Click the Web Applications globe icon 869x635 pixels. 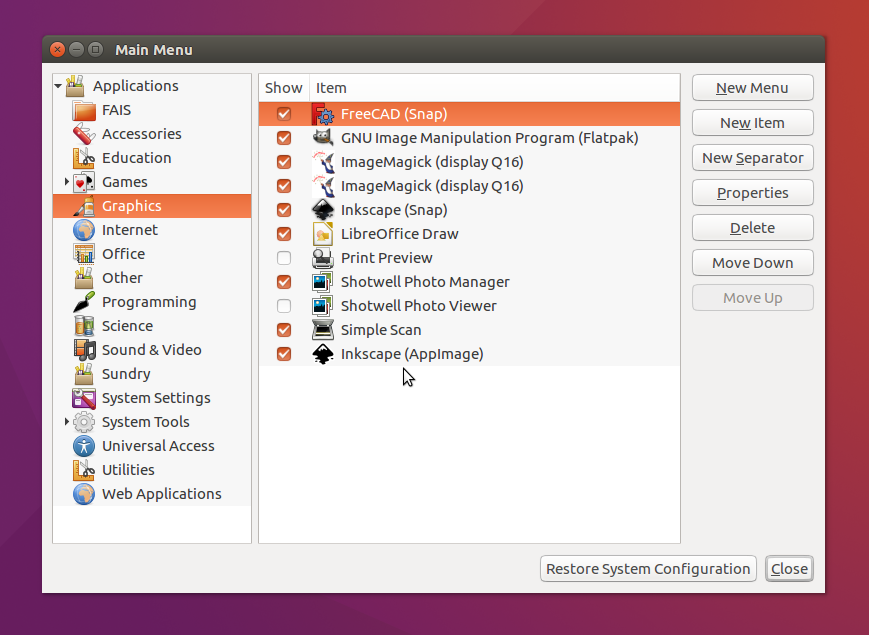click(84, 494)
